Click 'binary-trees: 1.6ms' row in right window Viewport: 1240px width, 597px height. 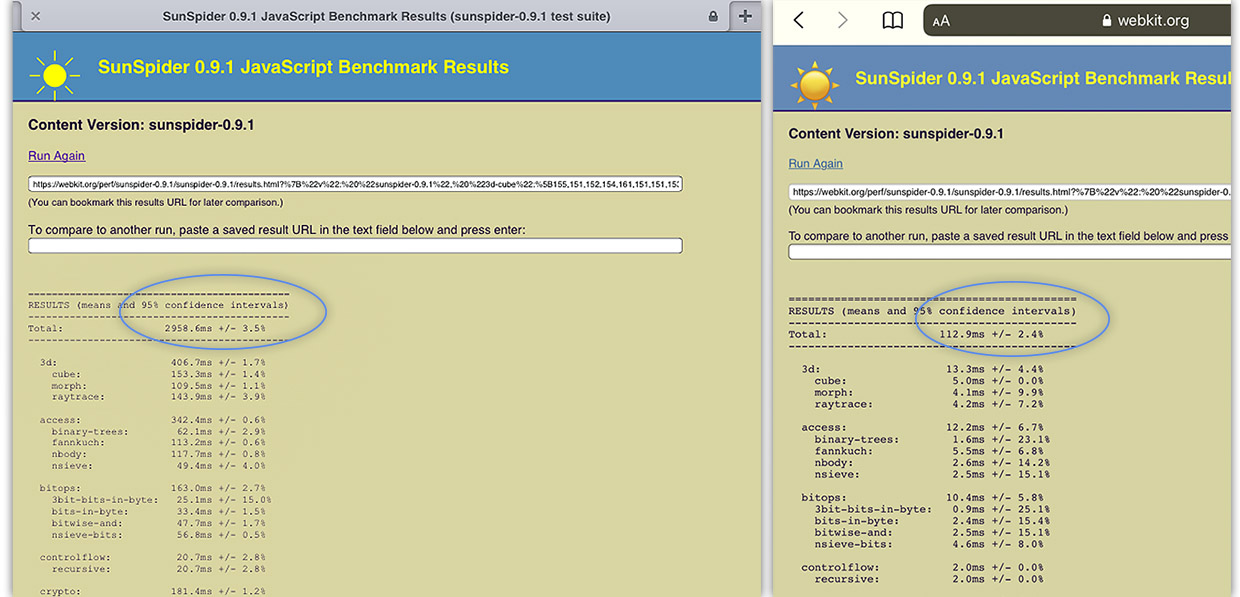932,440
